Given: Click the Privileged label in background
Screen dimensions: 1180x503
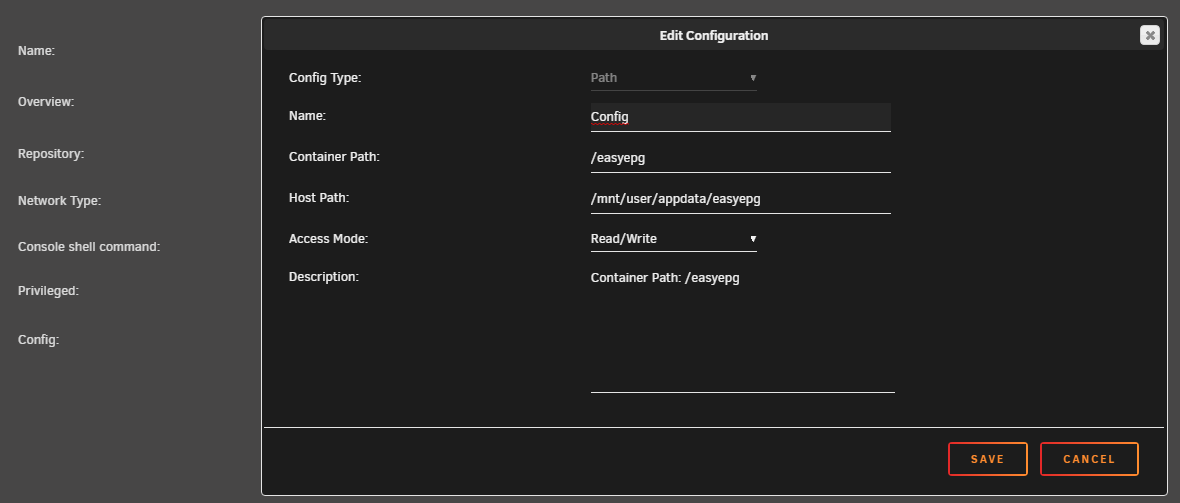Looking at the screenshot, I should 48,291.
